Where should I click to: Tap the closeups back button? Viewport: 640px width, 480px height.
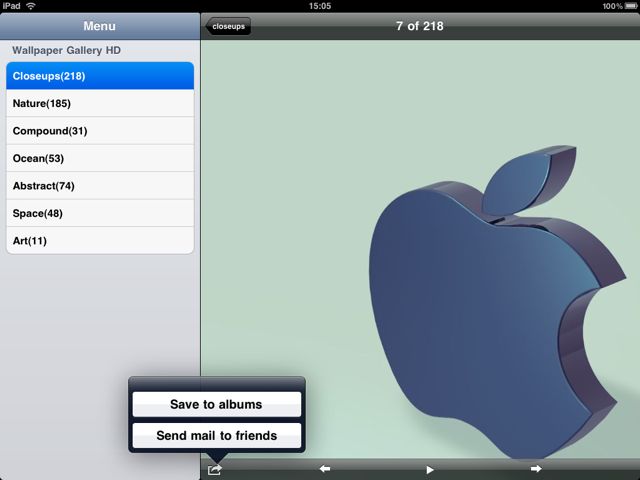click(228, 27)
